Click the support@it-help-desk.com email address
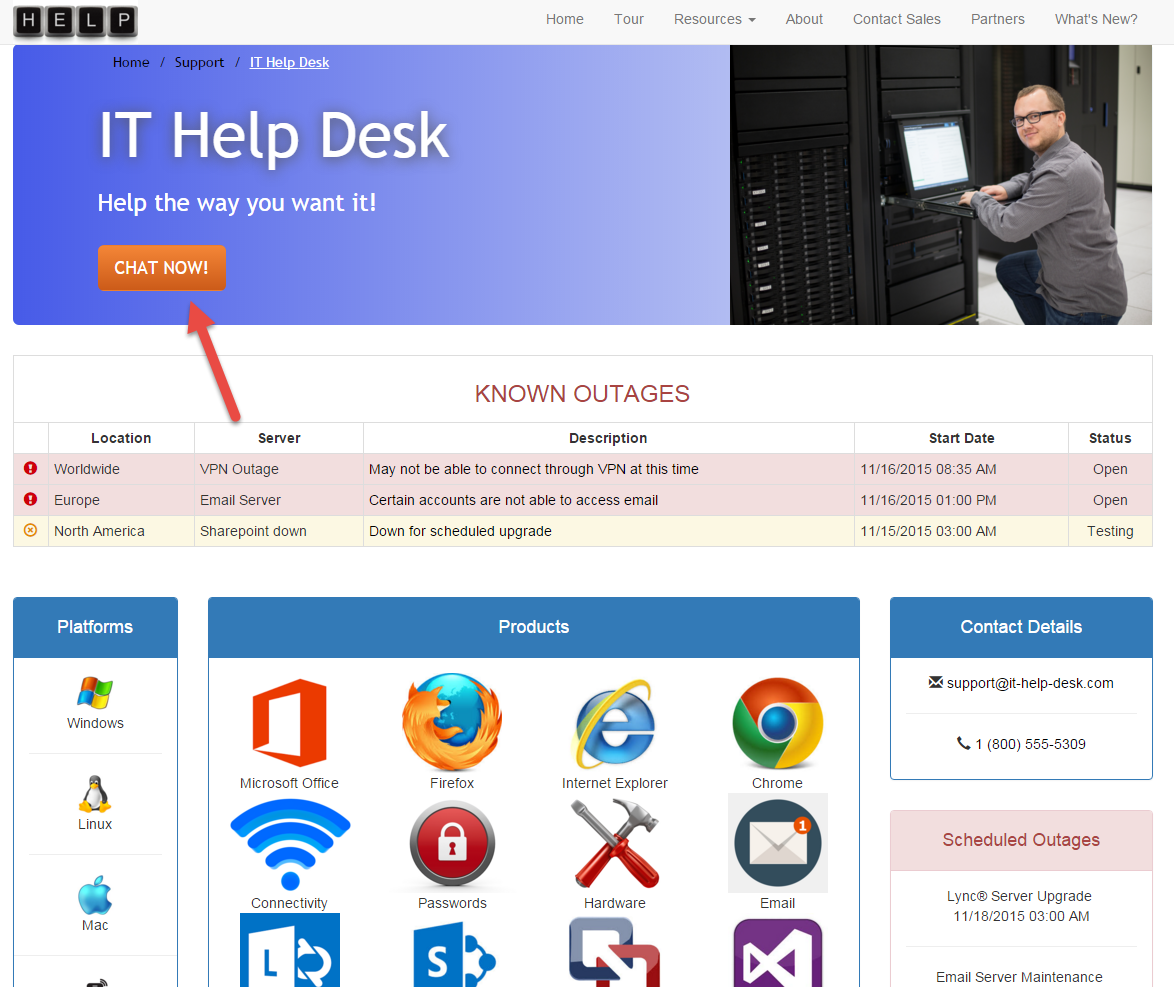The image size is (1174, 987). [x=1029, y=683]
